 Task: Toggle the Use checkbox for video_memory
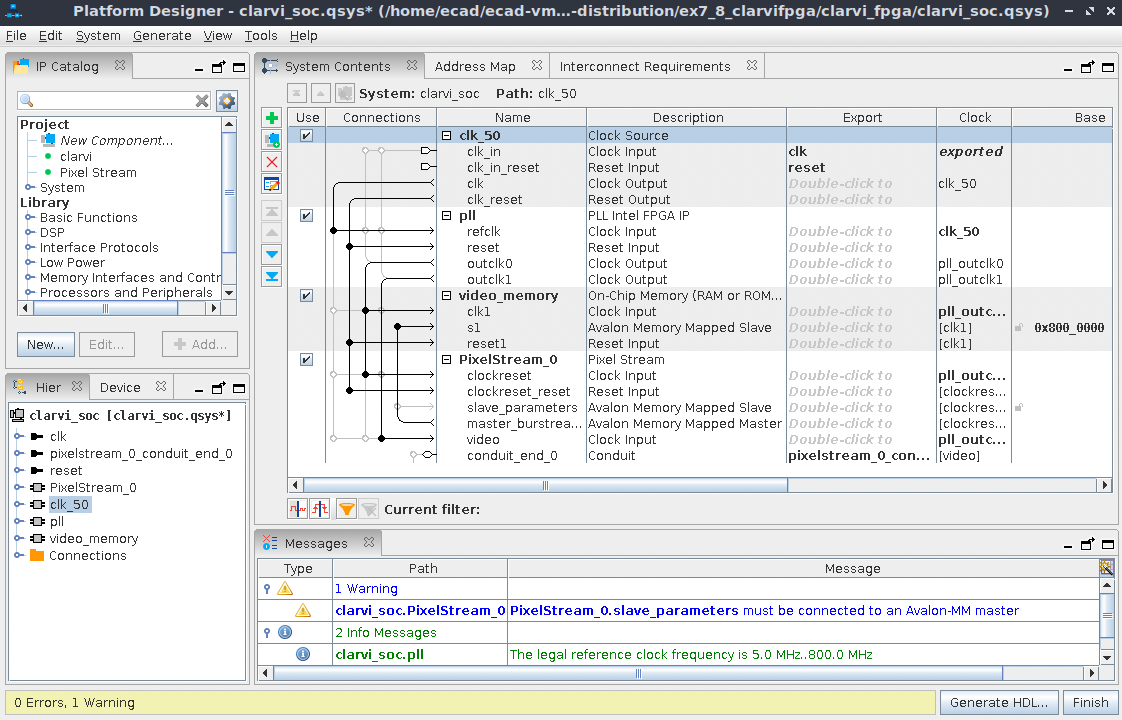pos(307,296)
